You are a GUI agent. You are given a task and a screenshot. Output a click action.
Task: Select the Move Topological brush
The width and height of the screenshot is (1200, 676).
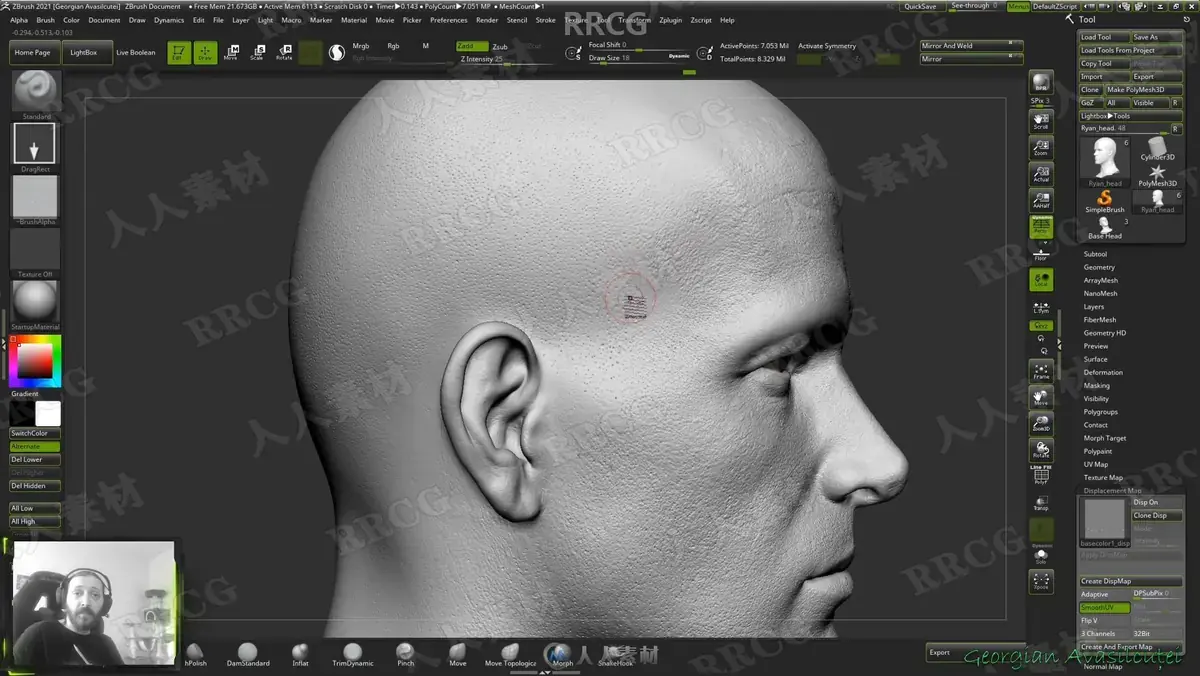[510, 655]
